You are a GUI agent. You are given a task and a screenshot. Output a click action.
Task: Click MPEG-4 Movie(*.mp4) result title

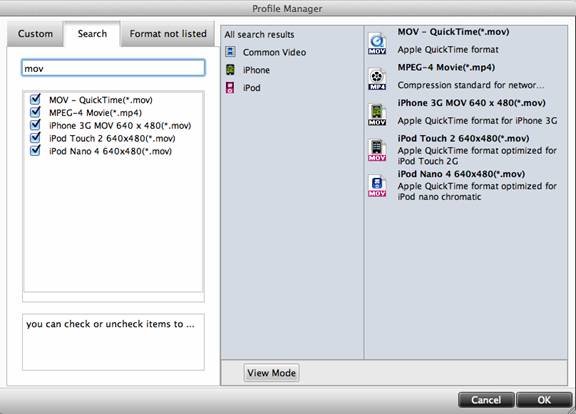point(446,68)
